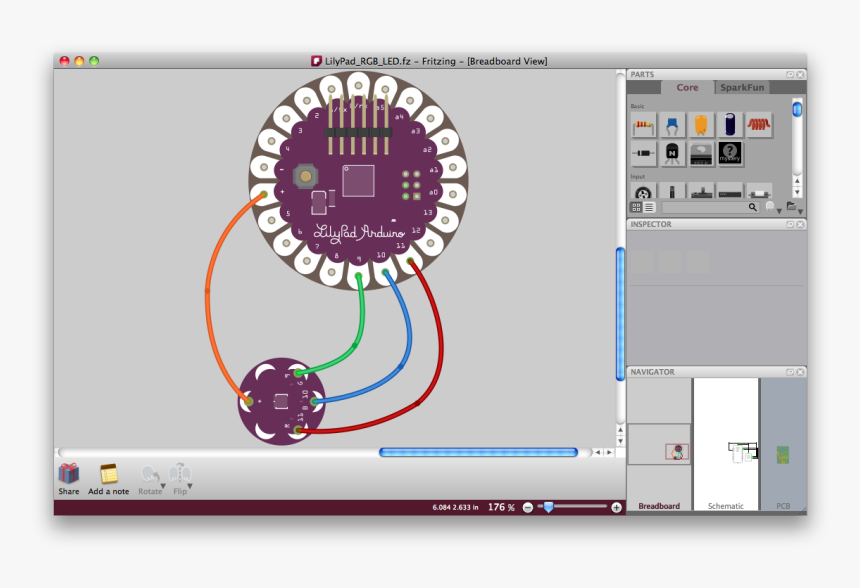Click the Parts bin scroll up arrow
The width and height of the screenshot is (860, 588).
pos(797,181)
